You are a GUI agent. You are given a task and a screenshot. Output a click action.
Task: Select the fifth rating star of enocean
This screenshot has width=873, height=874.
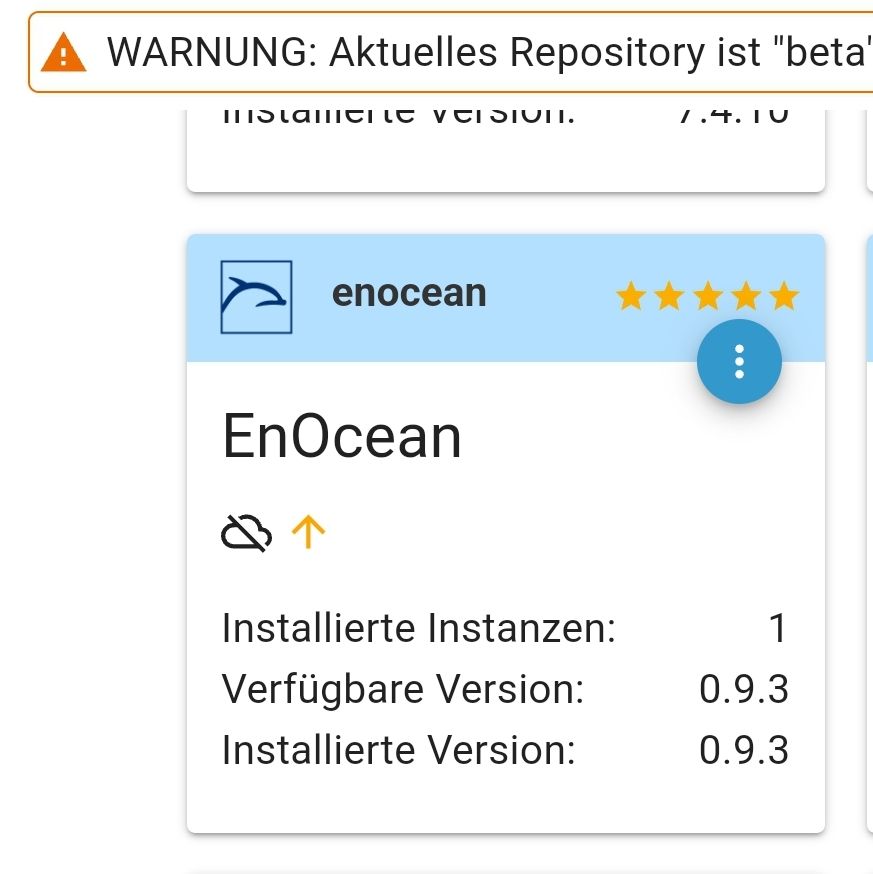tap(784, 295)
